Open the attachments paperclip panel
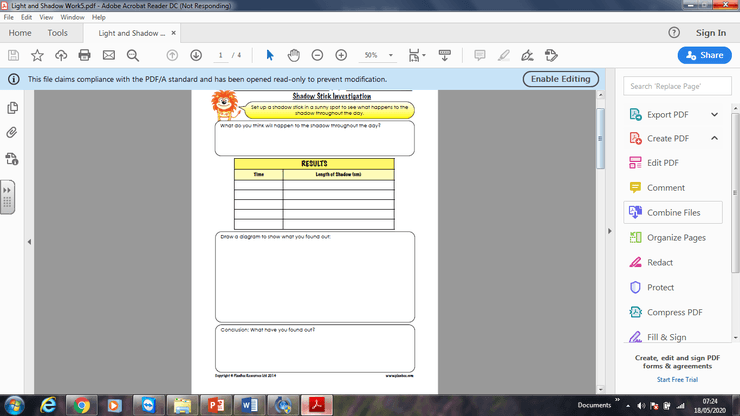The height and width of the screenshot is (416, 740). (12, 132)
